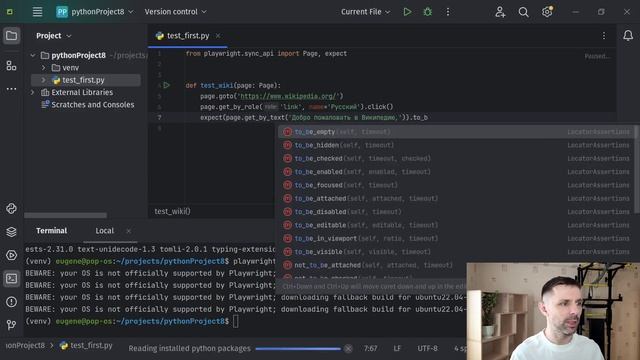640x360 pixels.
Task: Click LF line separator indicator
Action: (397, 349)
